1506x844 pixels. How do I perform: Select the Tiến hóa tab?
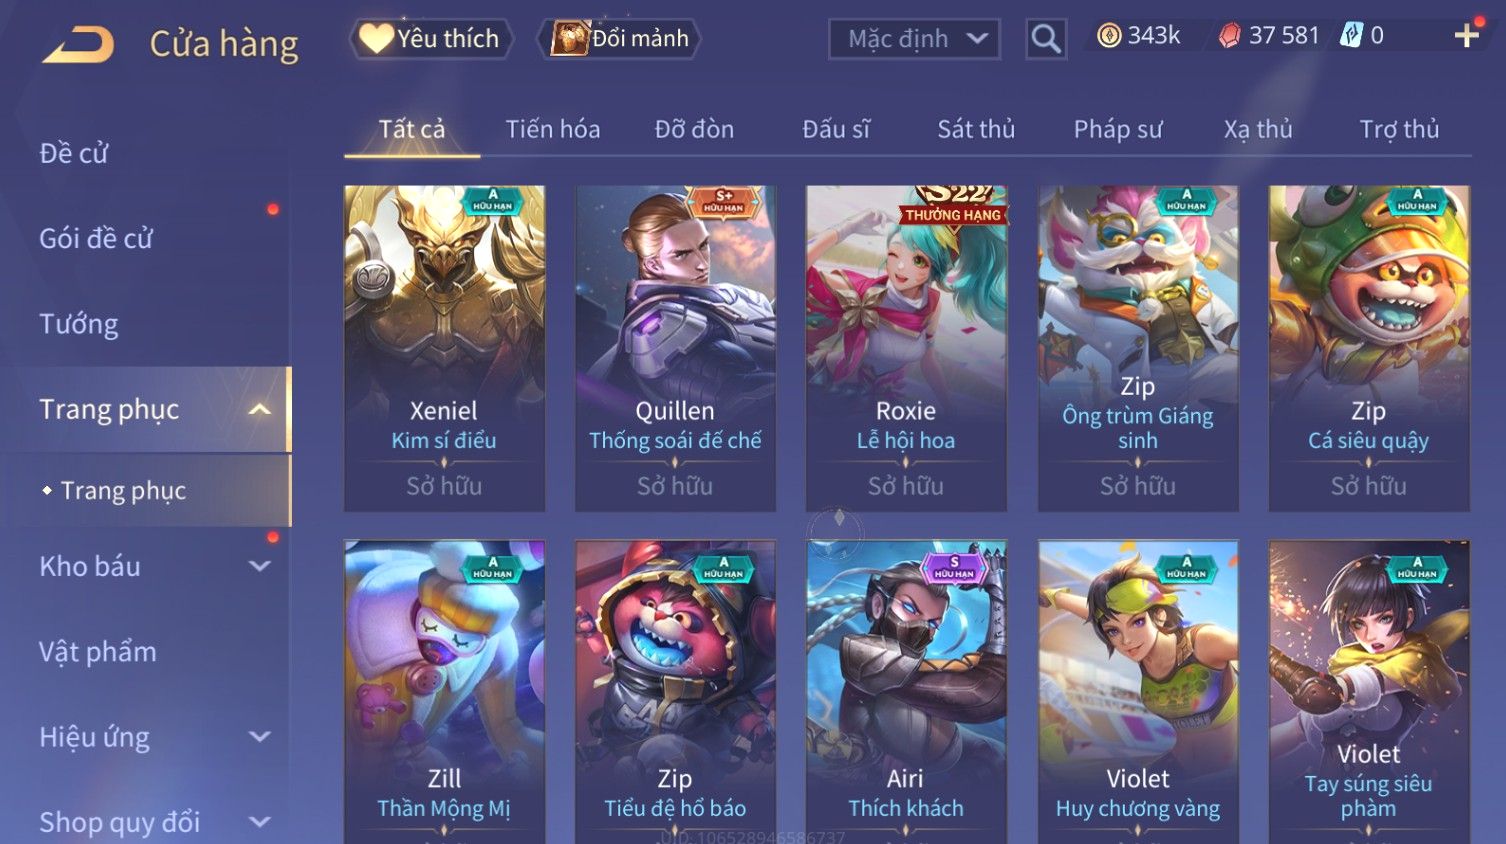point(553,129)
